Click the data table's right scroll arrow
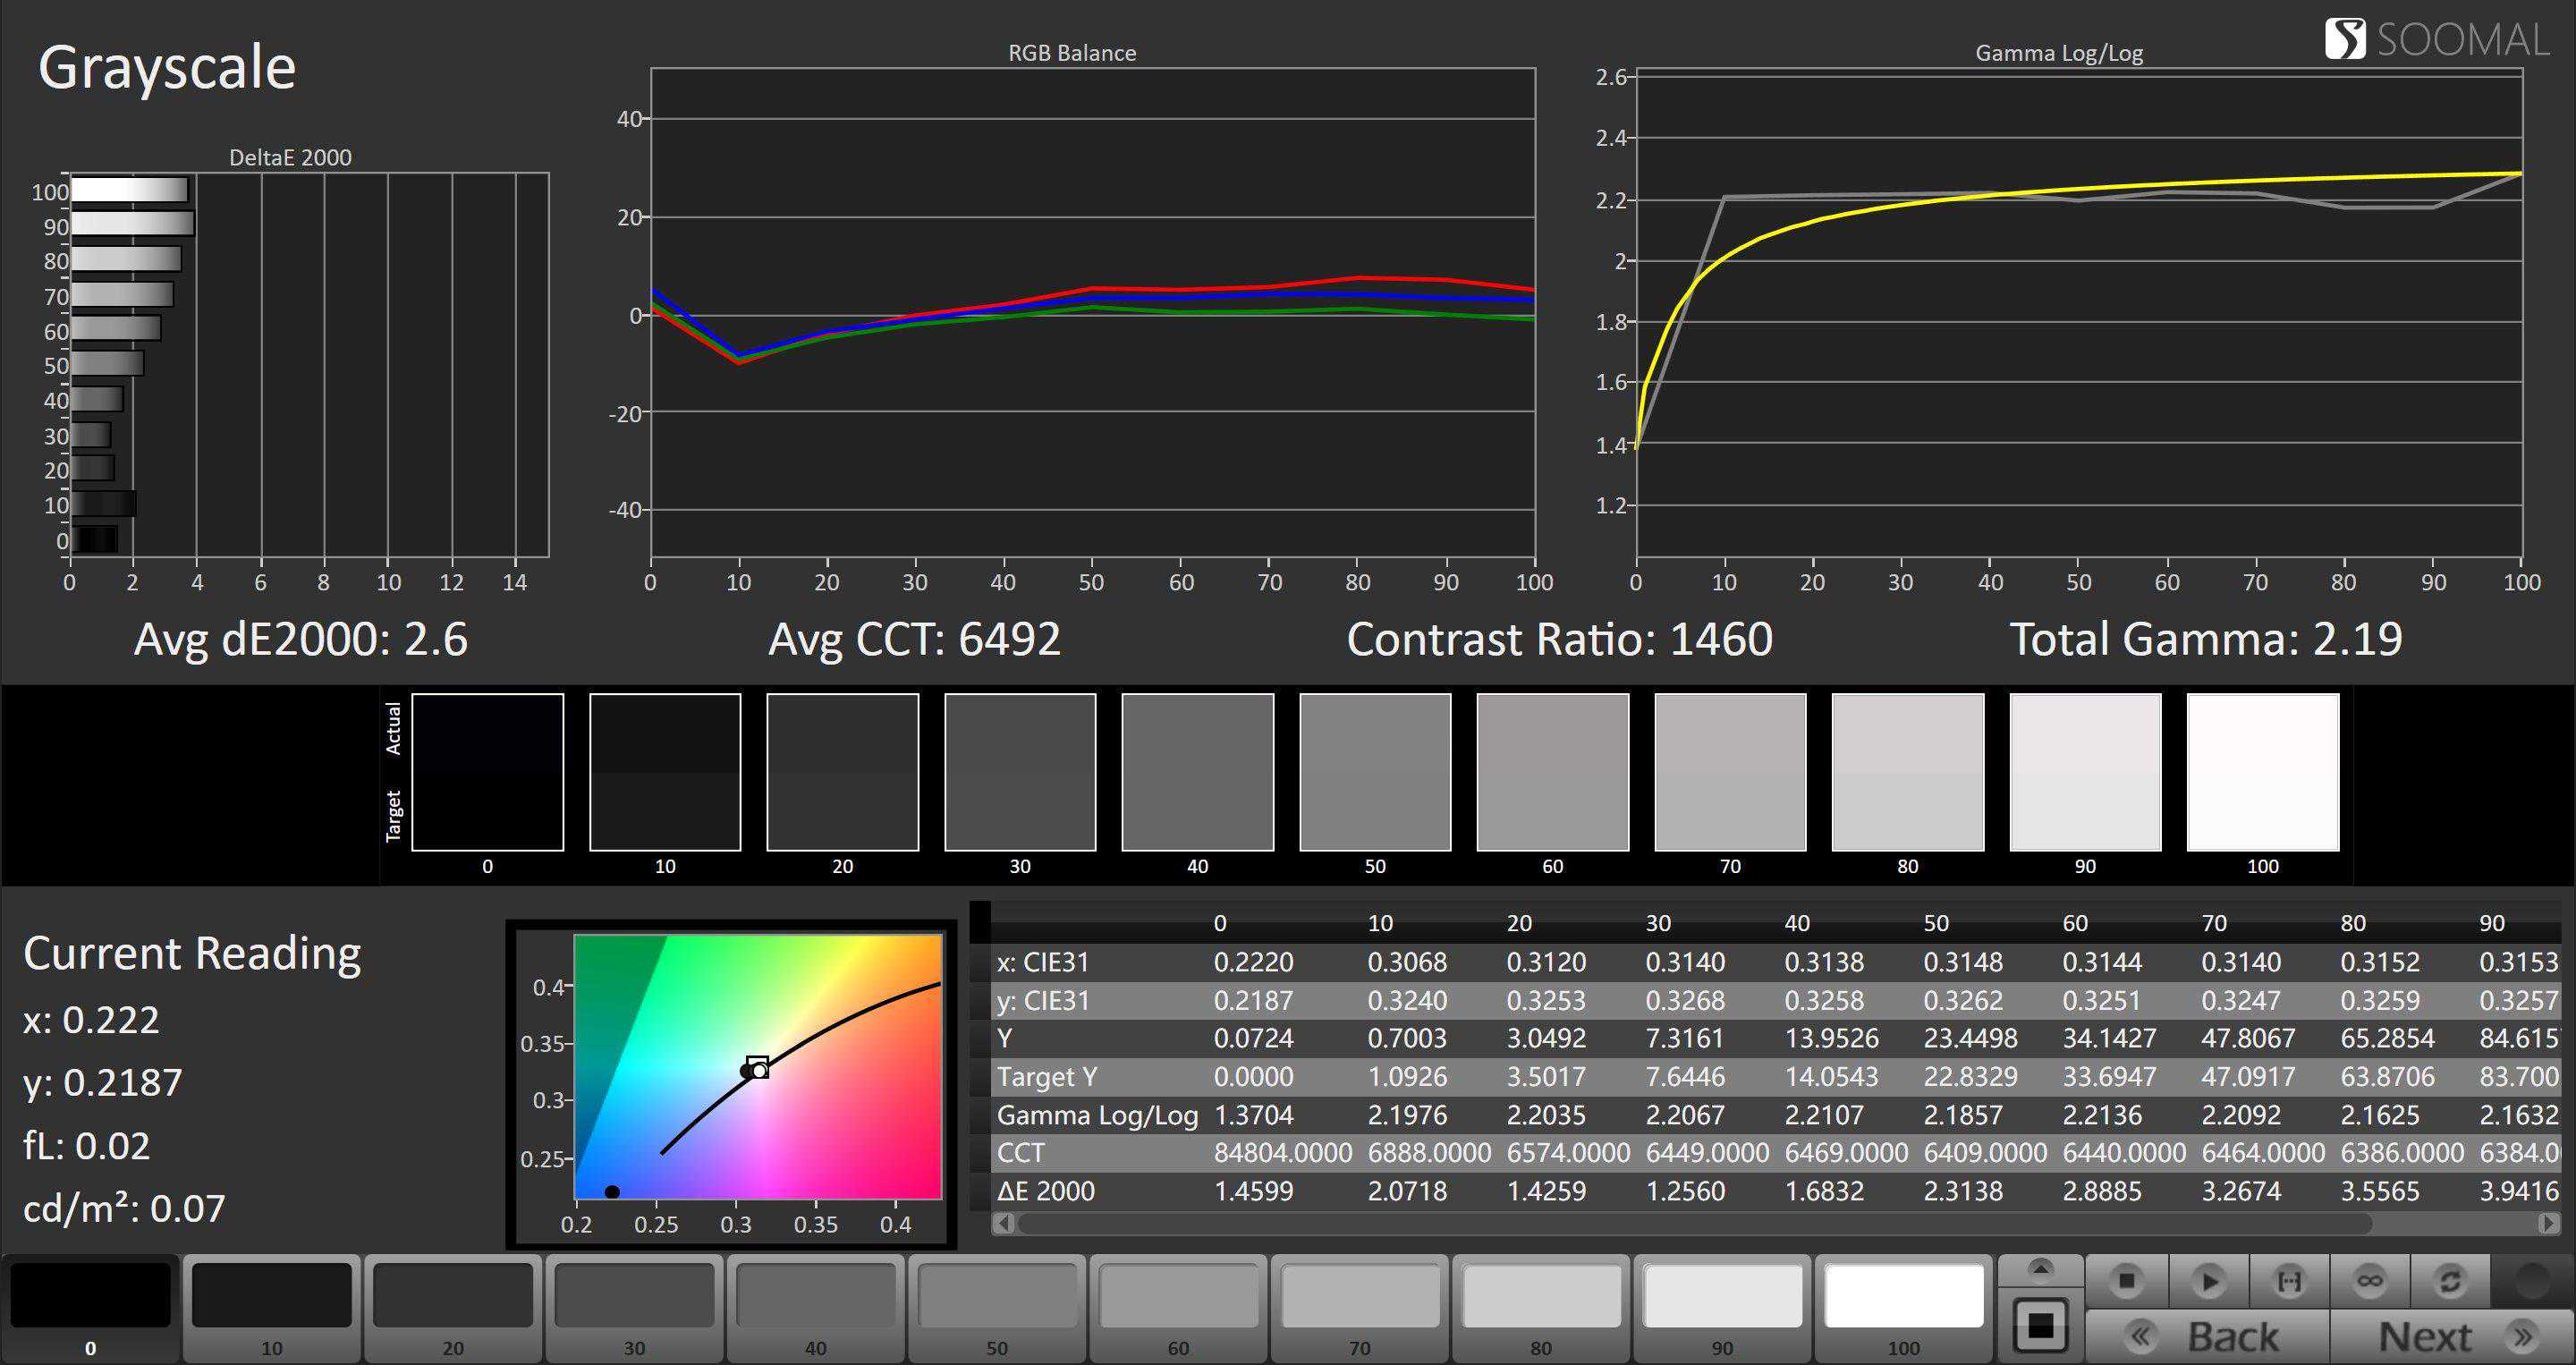 2548,1223
